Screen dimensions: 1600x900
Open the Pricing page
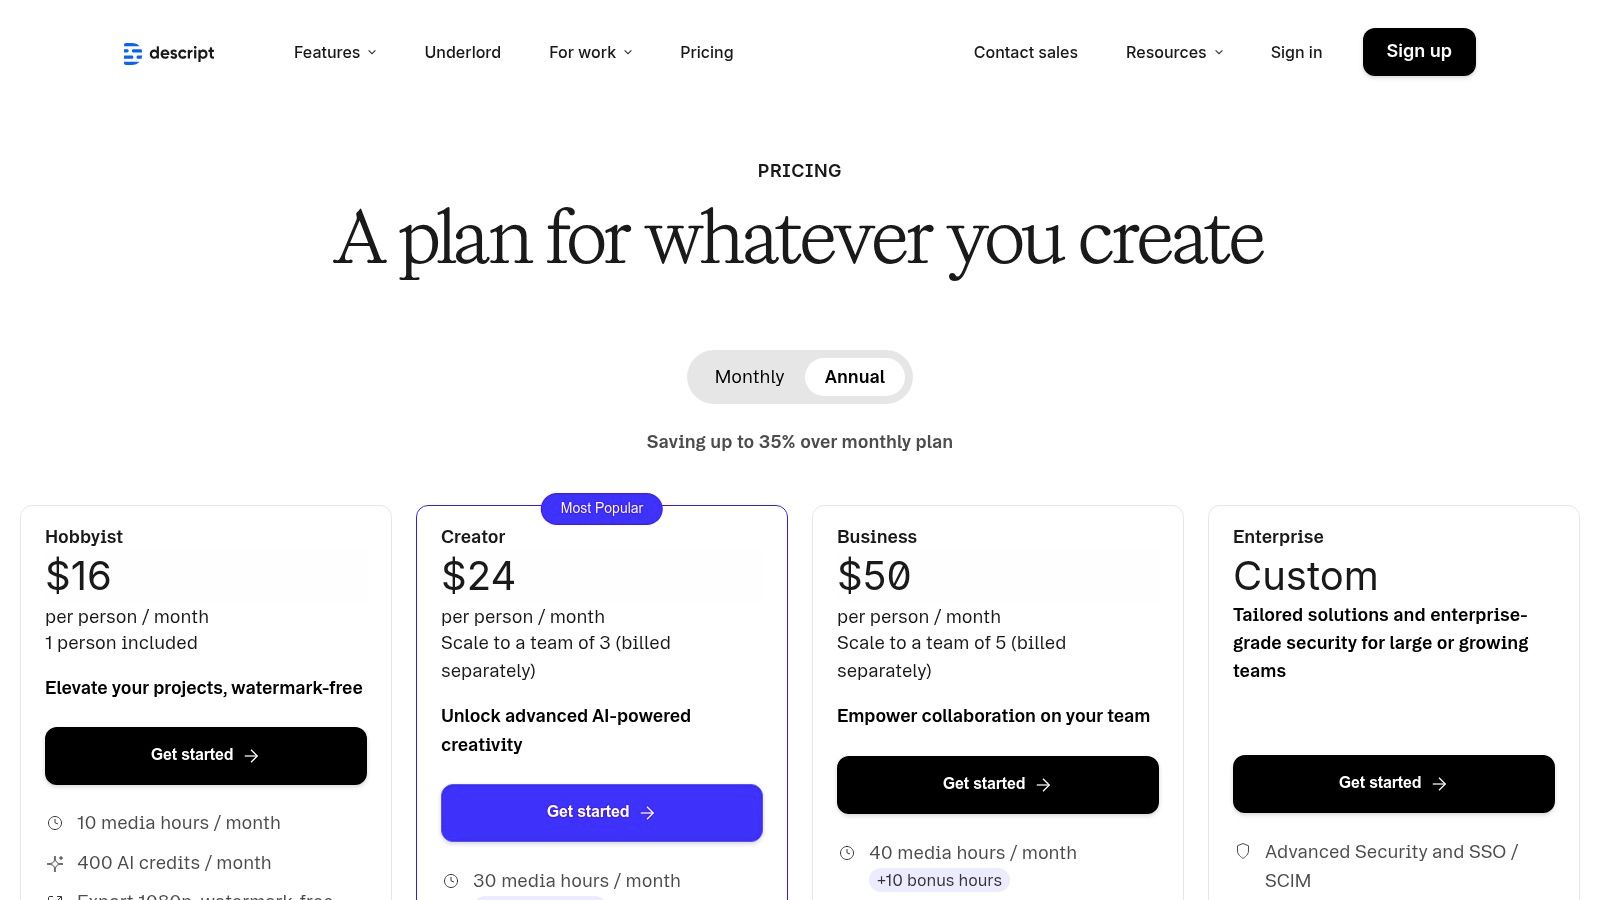tap(706, 52)
